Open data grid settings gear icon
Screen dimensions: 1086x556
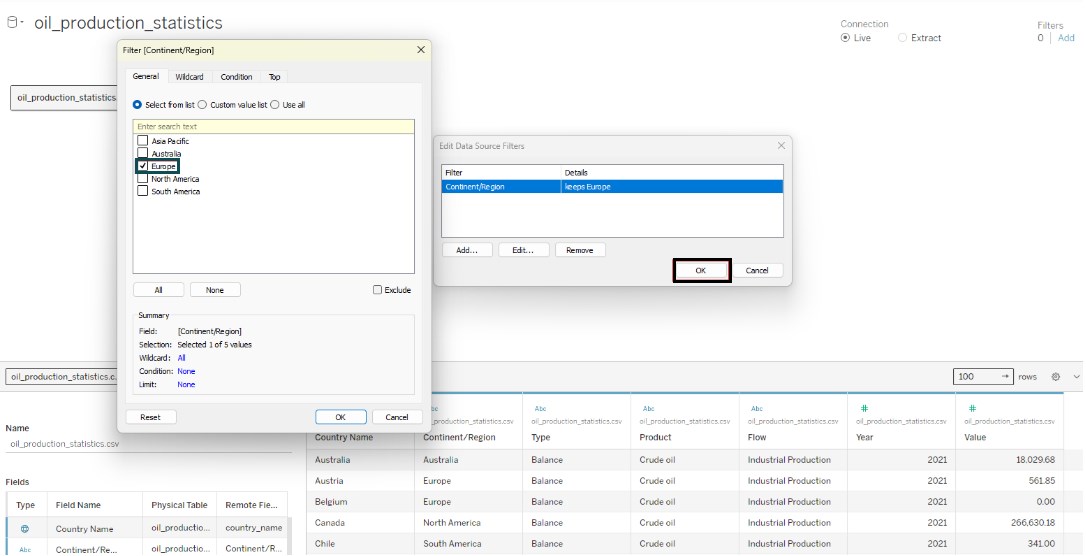pyautogui.click(x=1056, y=377)
